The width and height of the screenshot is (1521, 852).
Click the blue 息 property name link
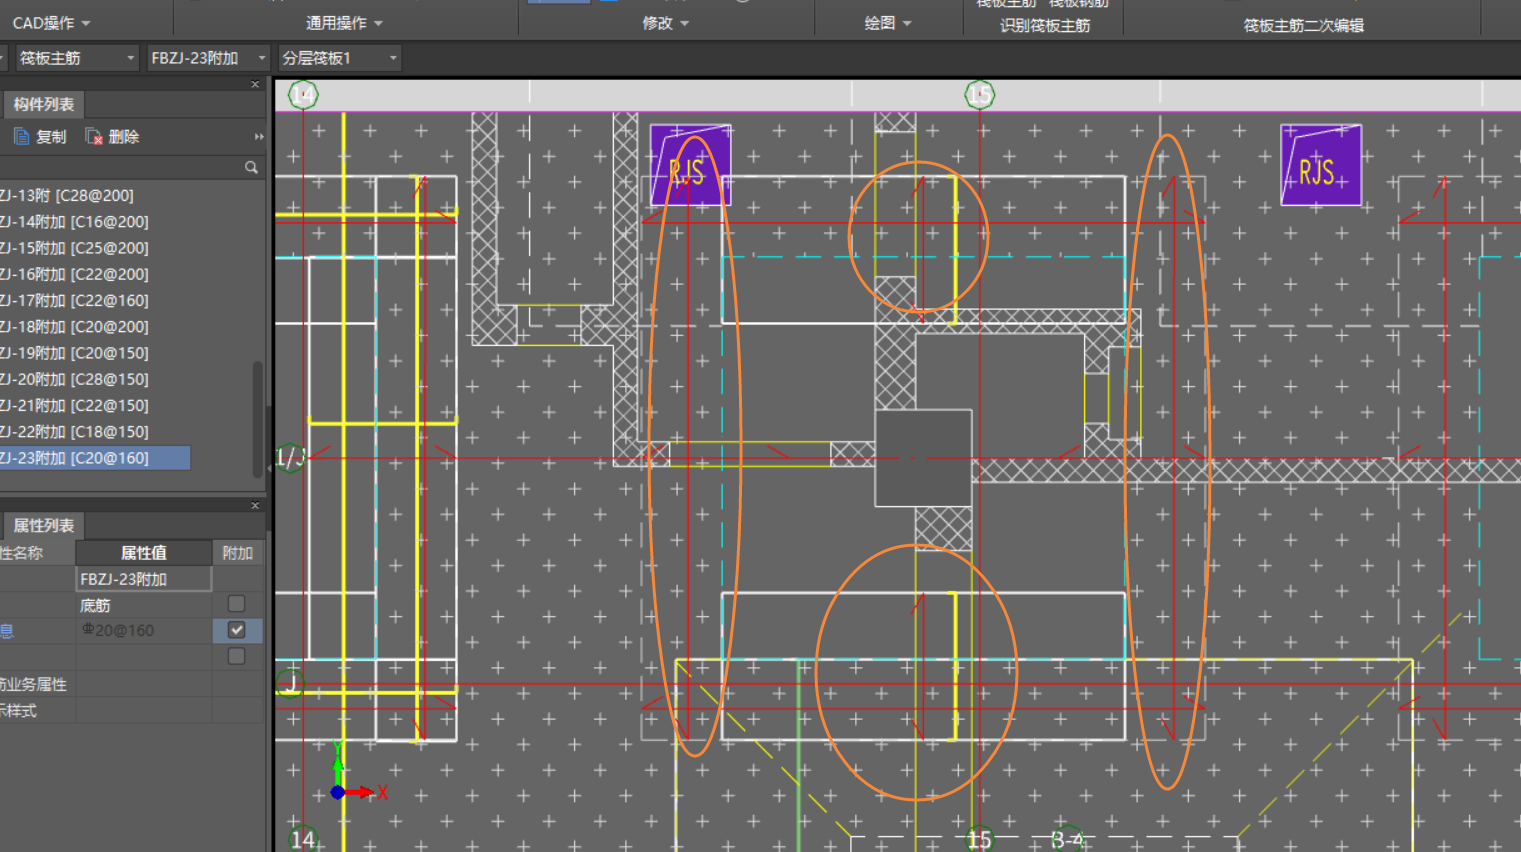pos(6,631)
